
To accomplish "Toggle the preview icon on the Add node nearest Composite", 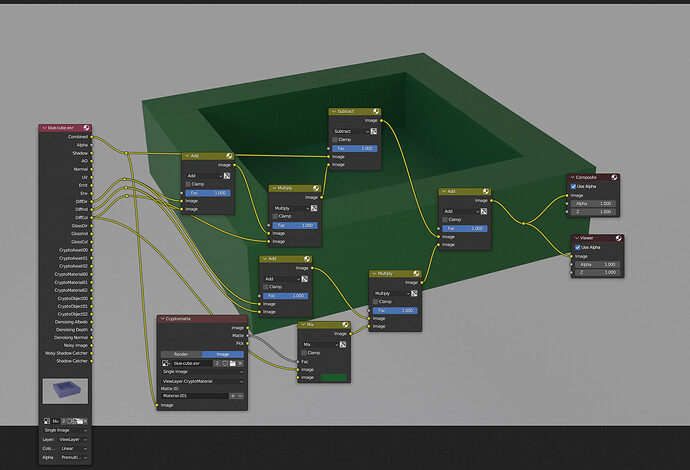I will coord(485,191).
